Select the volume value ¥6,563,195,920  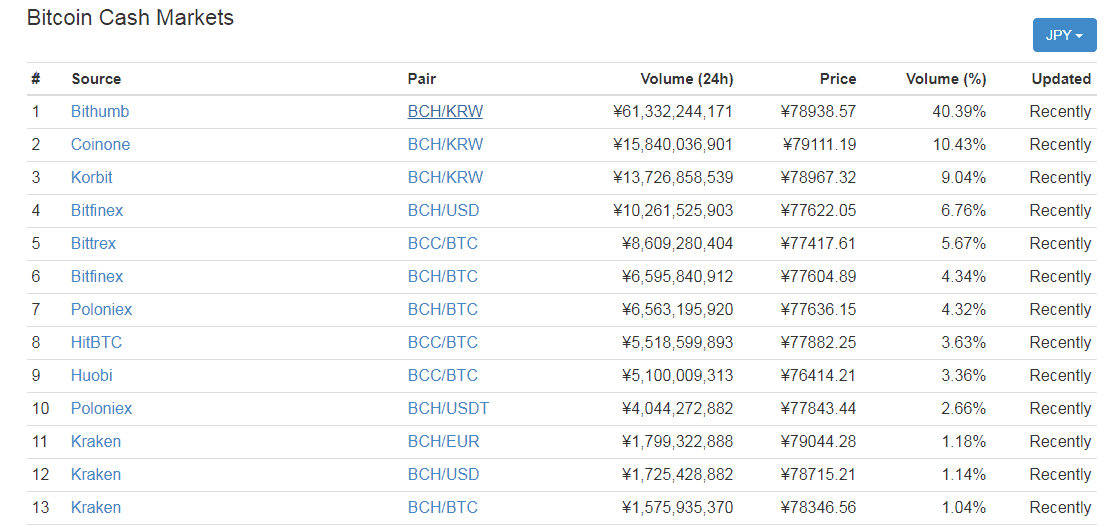(677, 309)
